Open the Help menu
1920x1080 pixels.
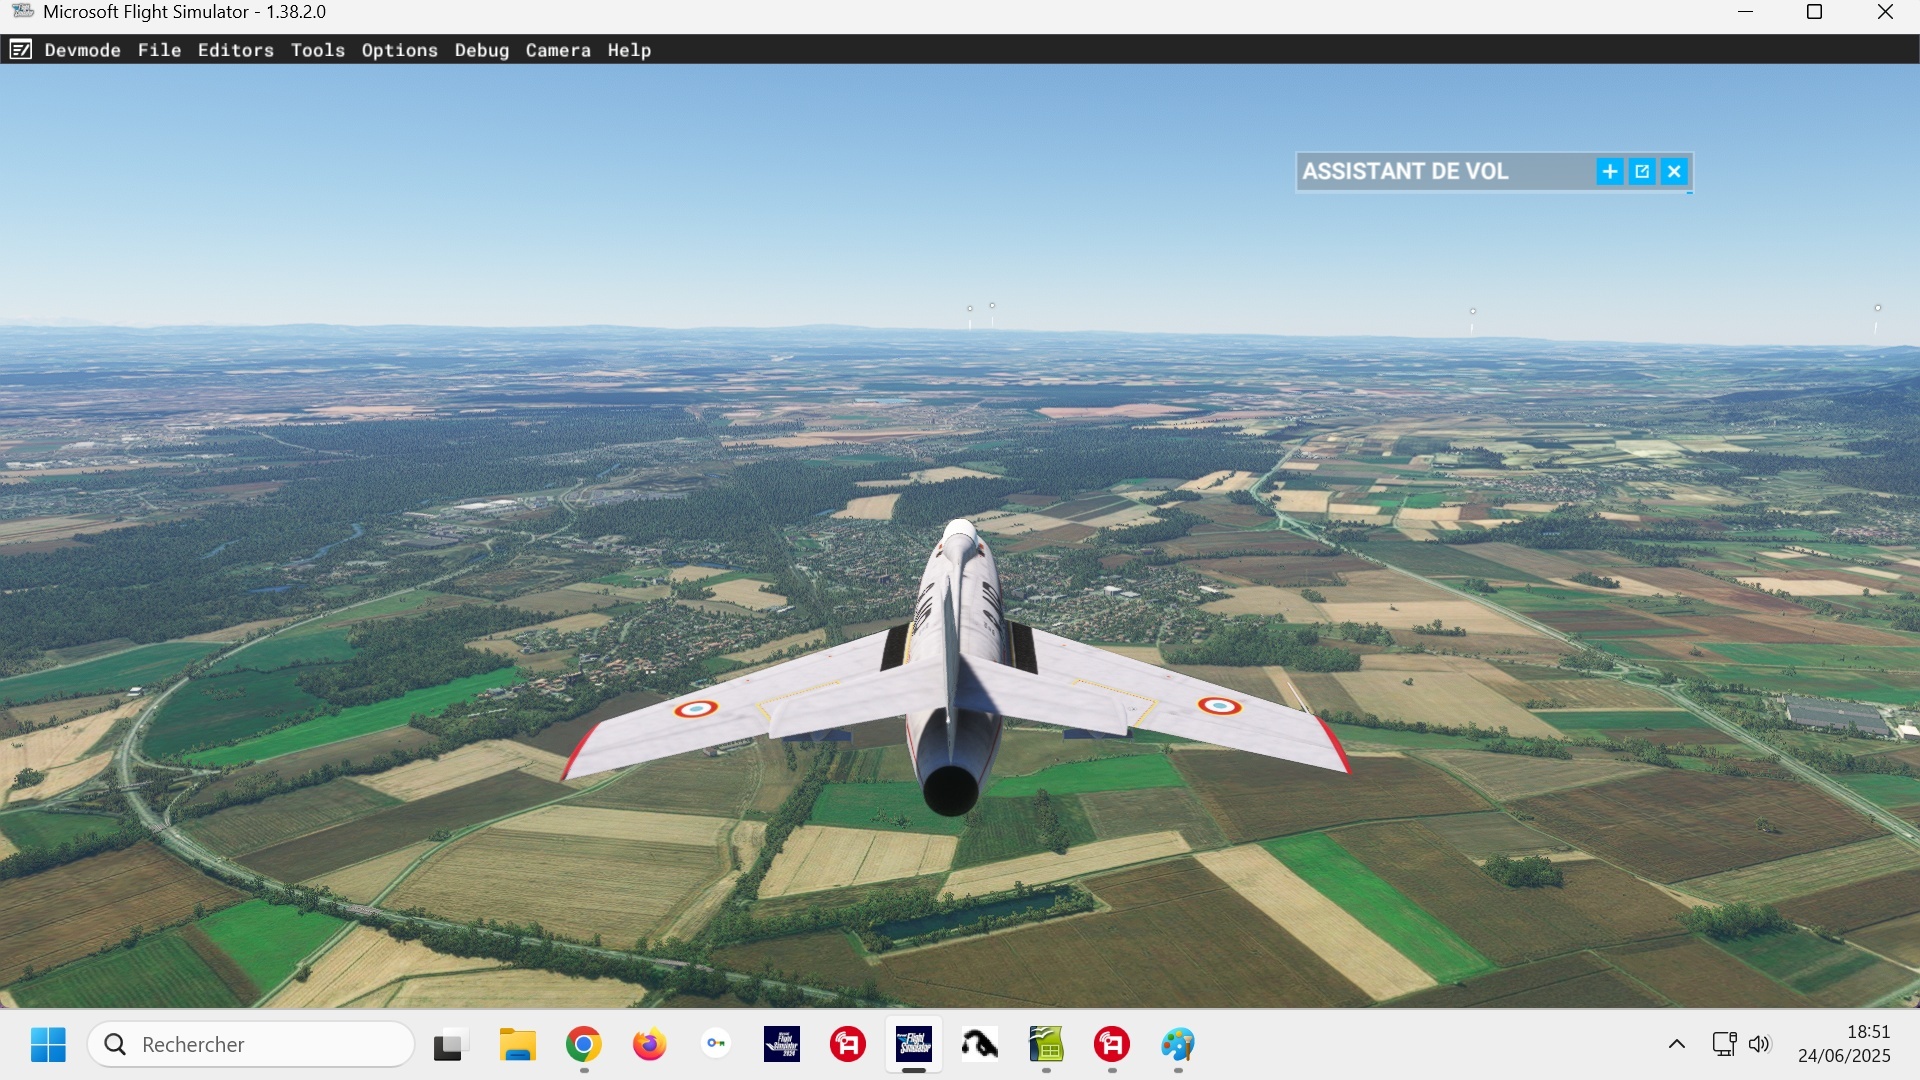pos(628,50)
